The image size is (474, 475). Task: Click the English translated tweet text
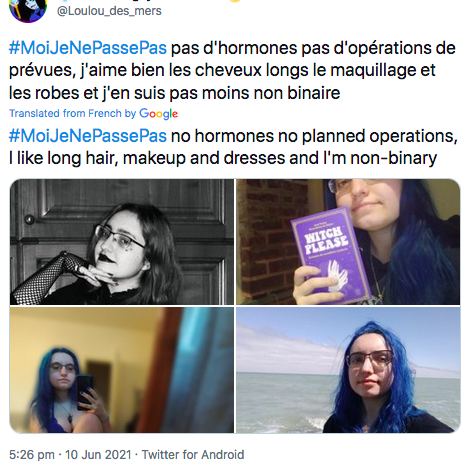click(233, 147)
